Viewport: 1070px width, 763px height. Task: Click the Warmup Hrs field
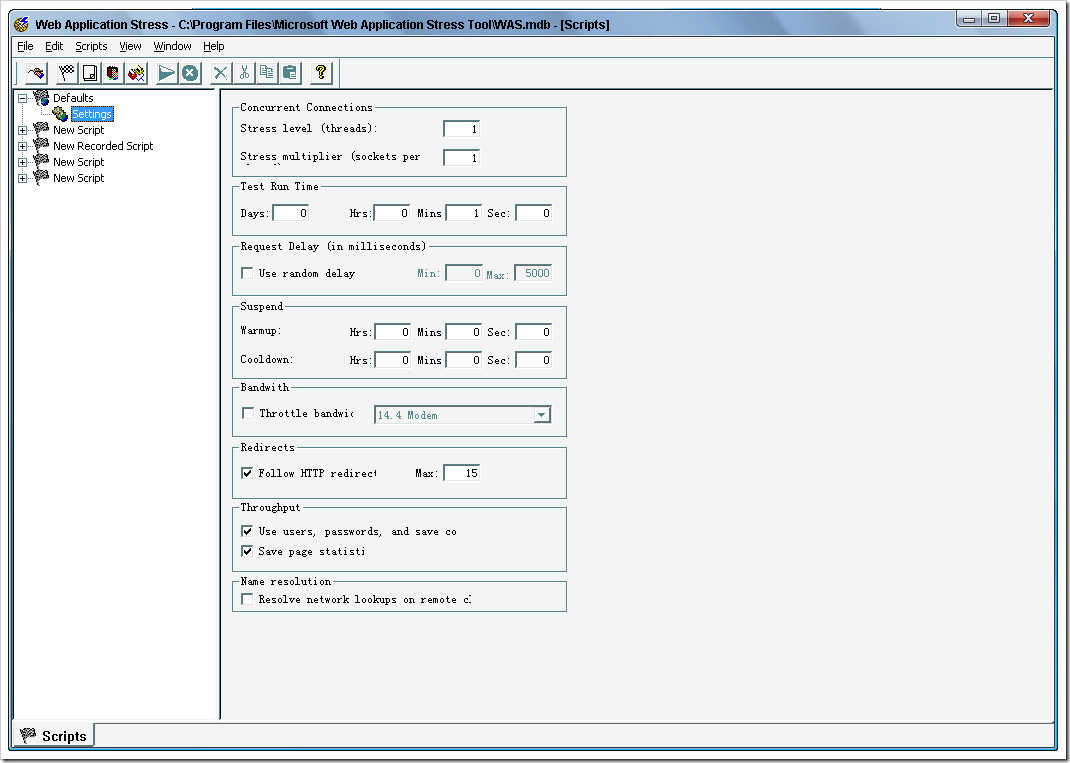coord(392,332)
